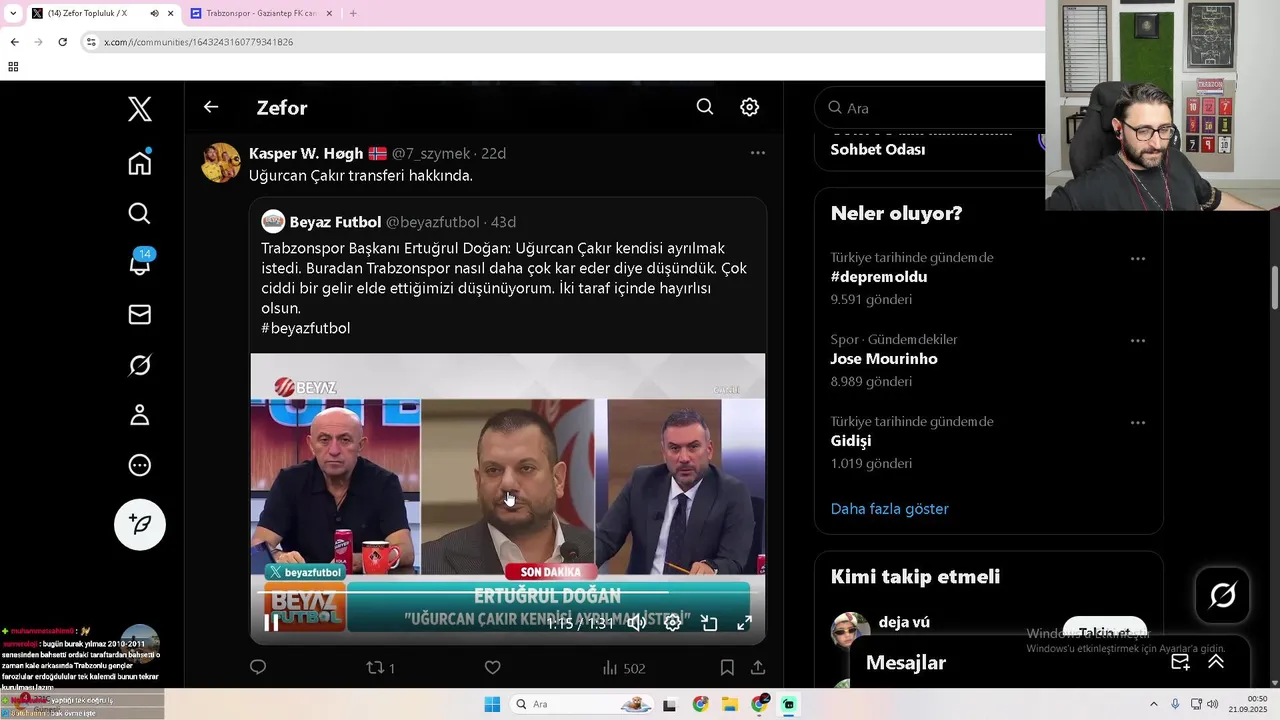The height and width of the screenshot is (720, 1280).
Task: Click Daha fazla göster link
Action: [x=890, y=509]
